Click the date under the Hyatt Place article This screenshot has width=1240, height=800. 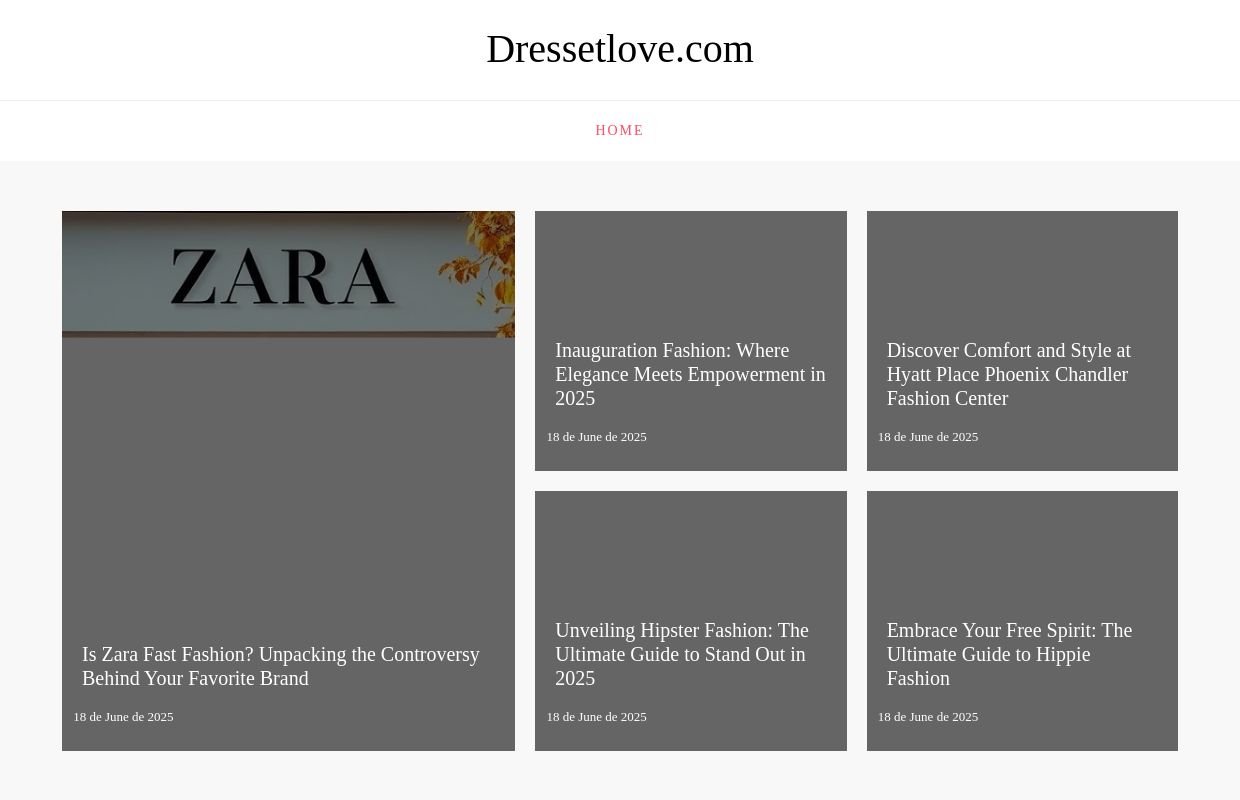(928, 437)
